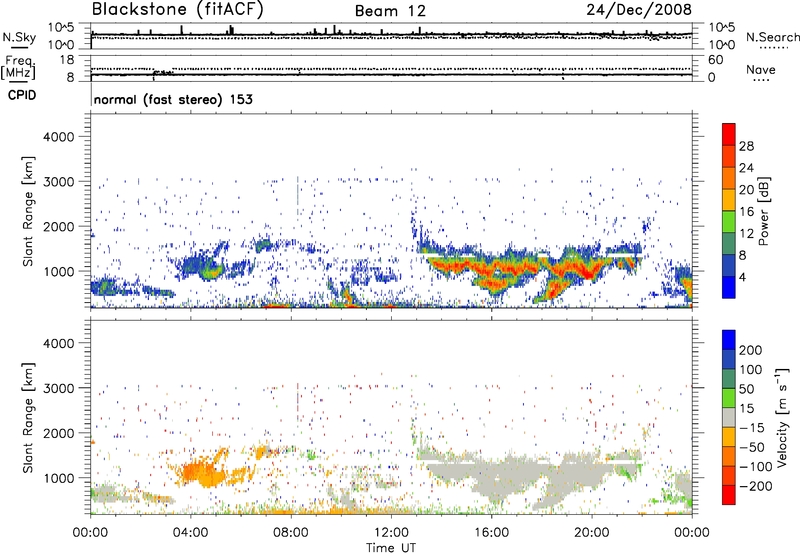
Task: Click the 08:00 time tick label
Action: [x=291, y=533]
